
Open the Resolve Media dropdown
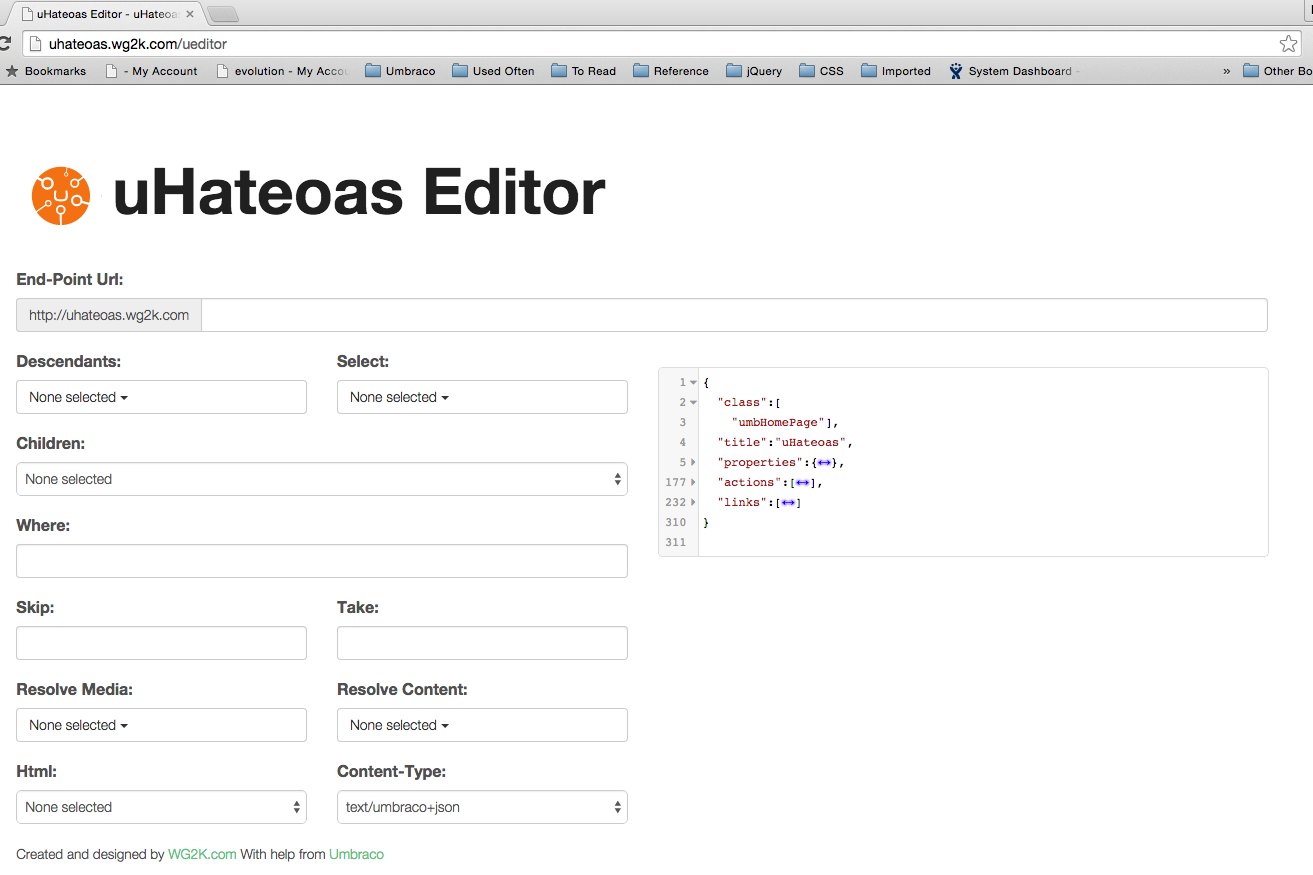point(161,725)
